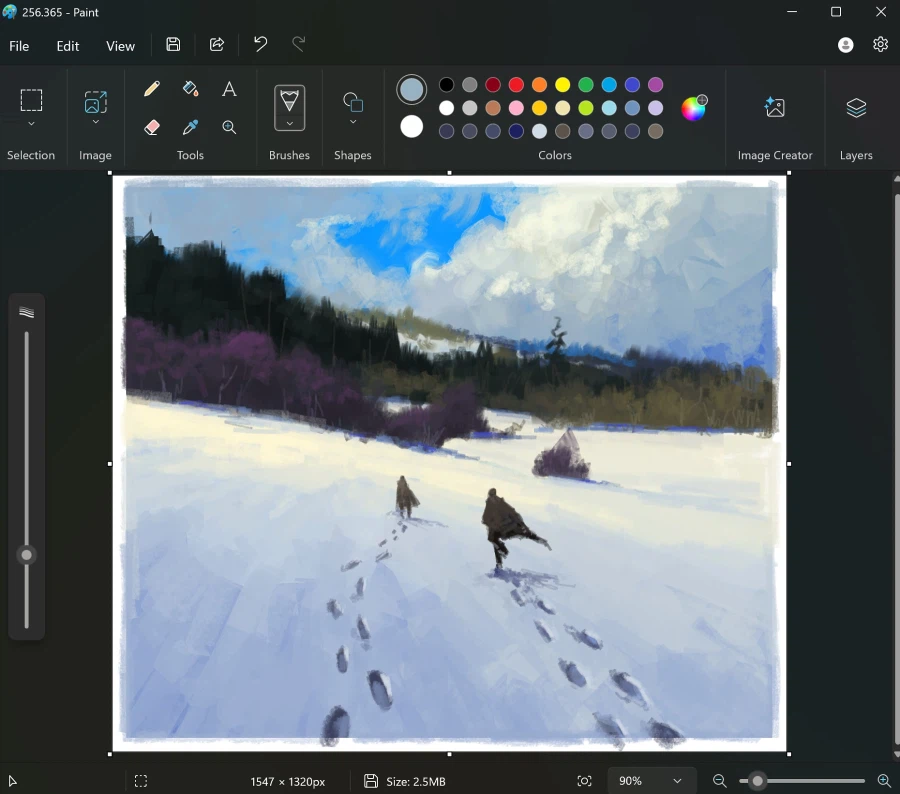
Task: Expand the Brushes dropdown arrow
Action: (289, 124)
